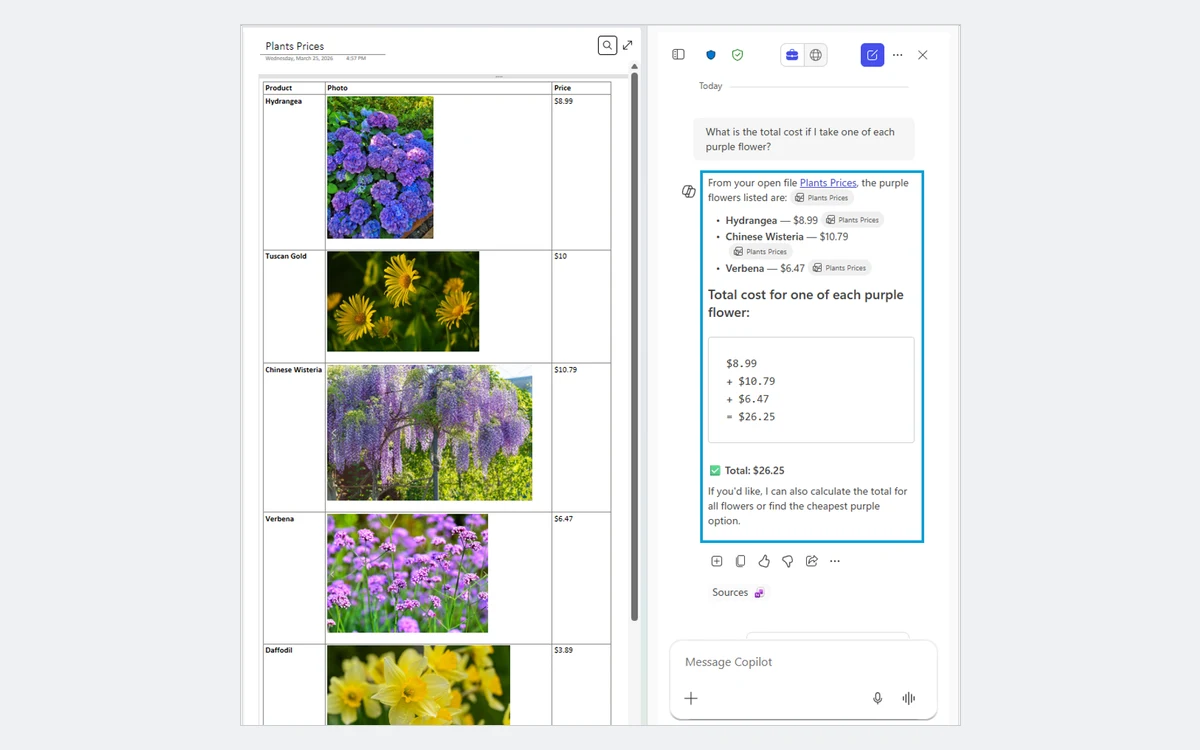Open the Copilot header more options menu
This screenshot has height=750, width=1200.
coord(898,55)
